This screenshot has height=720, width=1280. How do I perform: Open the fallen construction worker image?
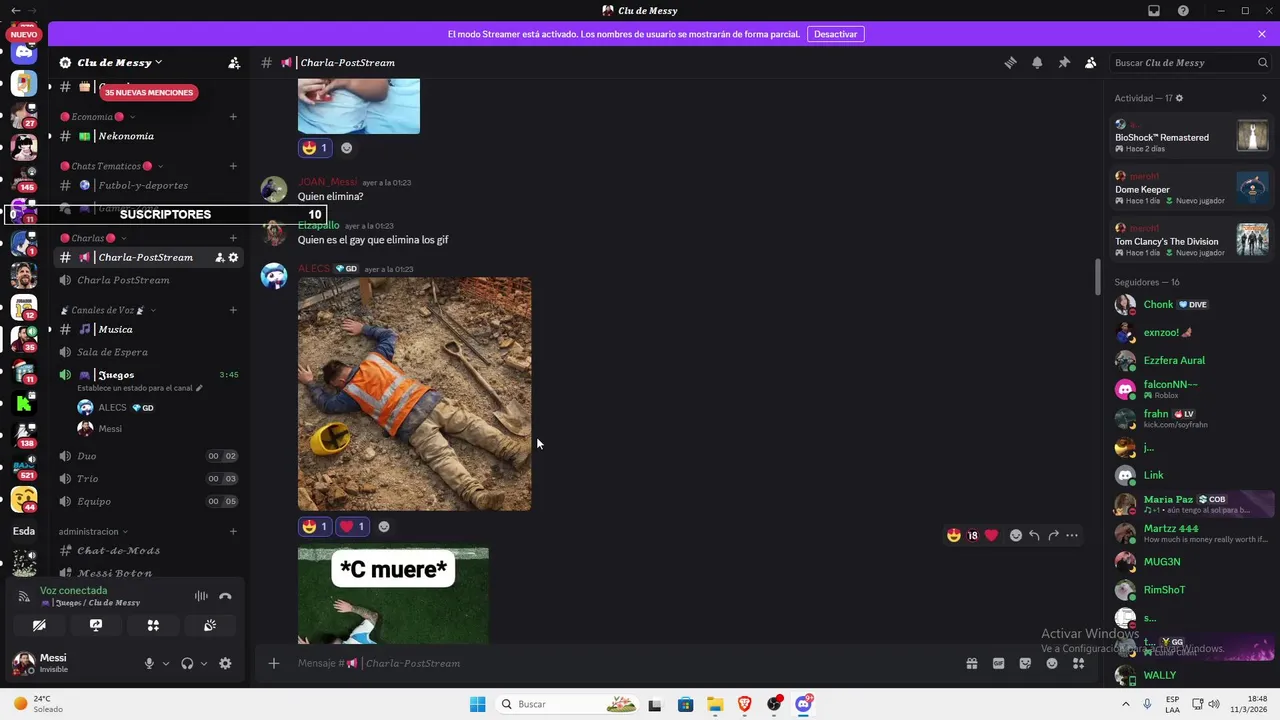tap(414, 394)
